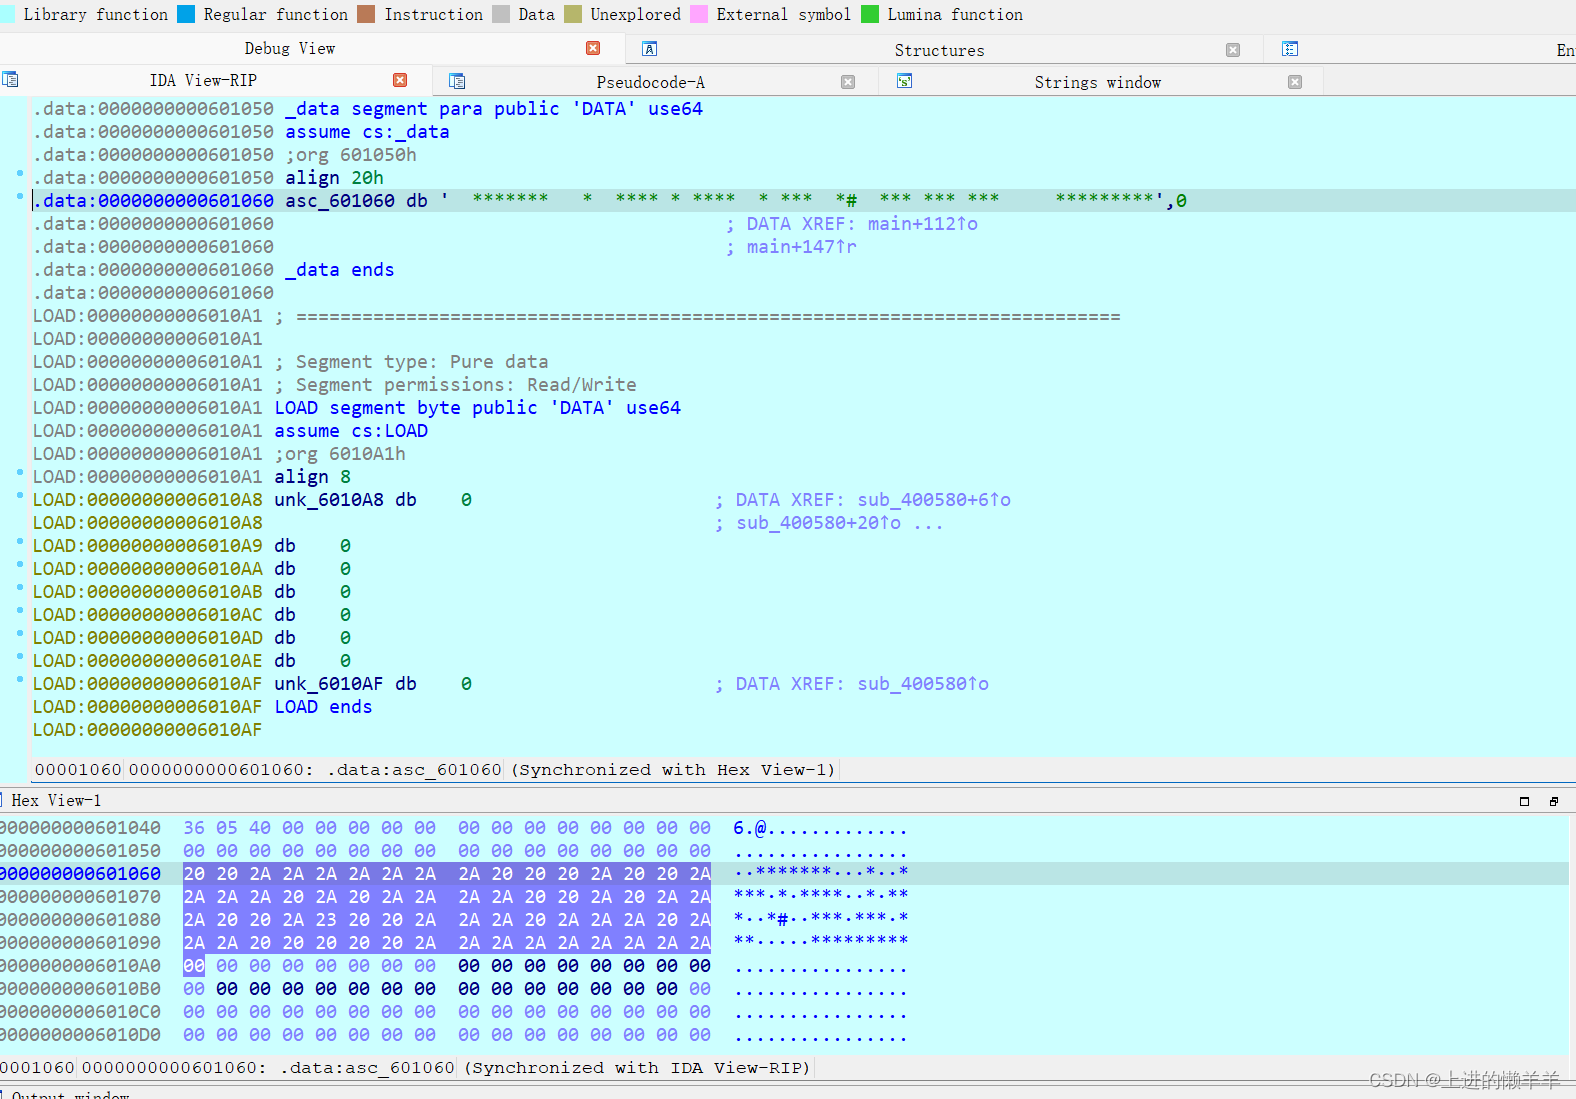The height and width of the screenshot is (1099, 1576).
Task: Click byte 36 in the hex view
Action: point(194,828)
